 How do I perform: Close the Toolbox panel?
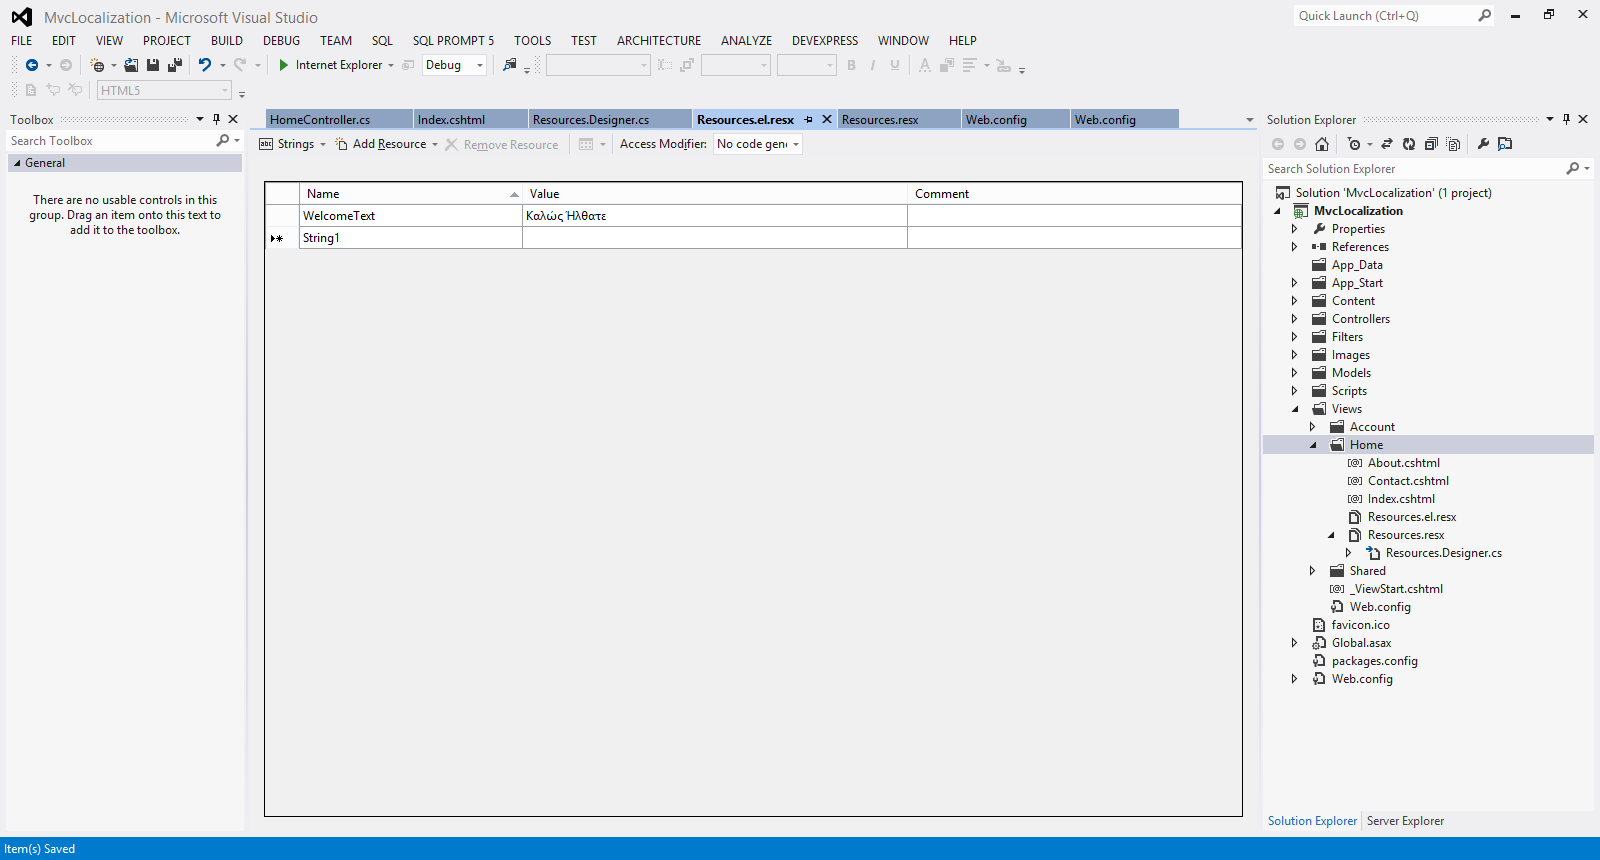click(233, 119)
